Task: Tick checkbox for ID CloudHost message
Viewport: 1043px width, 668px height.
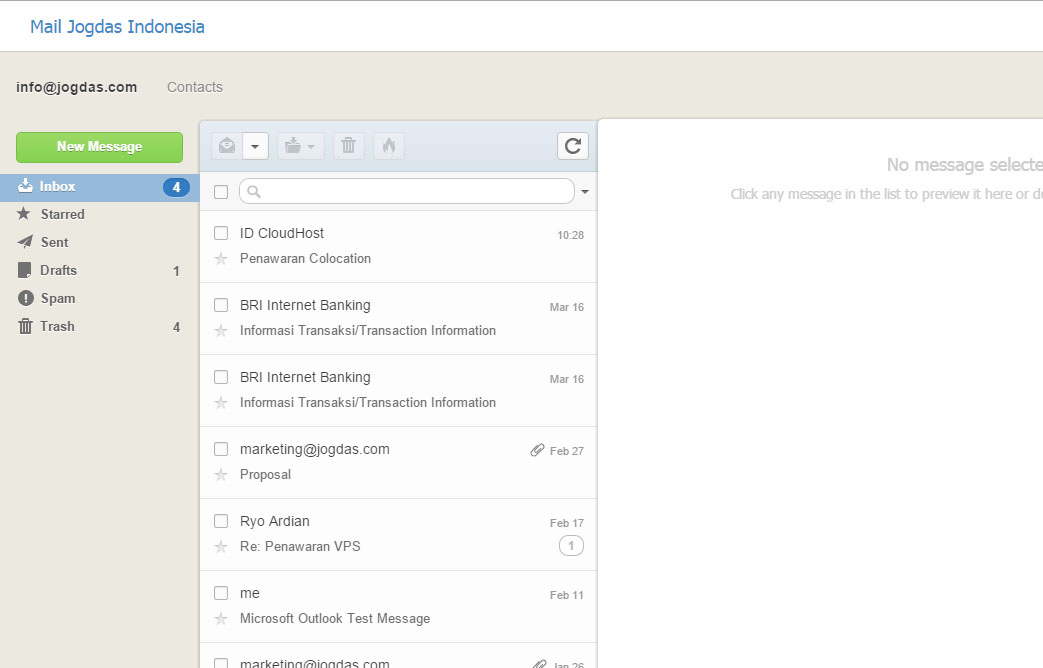Action: [221, 233]
